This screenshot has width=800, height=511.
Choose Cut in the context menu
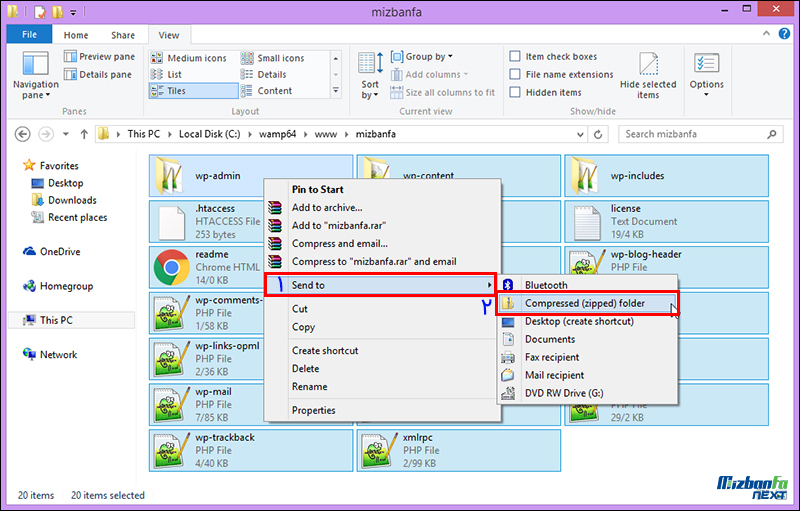(x=299, y=309)
